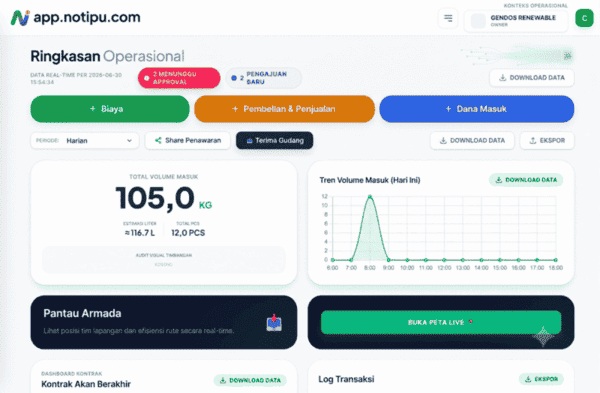
Task: Click the Kontrak Akan Berakhir heading
Action: pos(86,384)
